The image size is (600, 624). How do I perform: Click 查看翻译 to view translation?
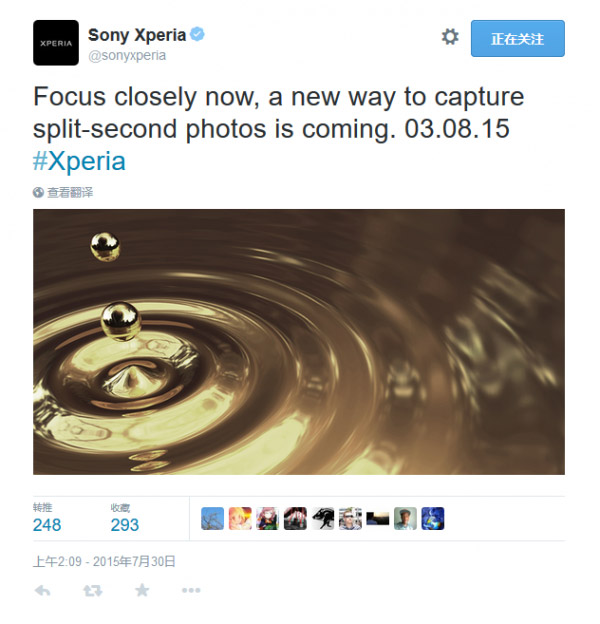69,192
